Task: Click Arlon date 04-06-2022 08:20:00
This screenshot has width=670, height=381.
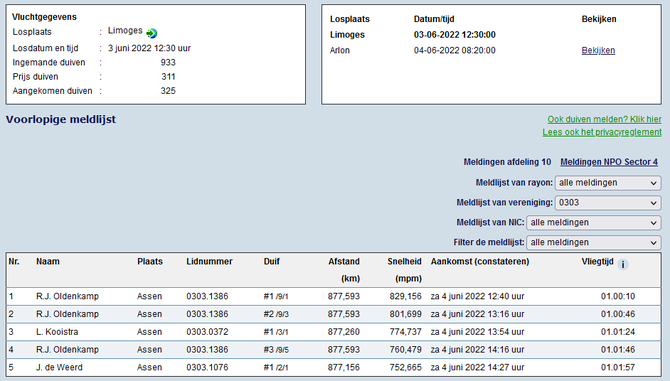Action: click(x=455, y=50)
